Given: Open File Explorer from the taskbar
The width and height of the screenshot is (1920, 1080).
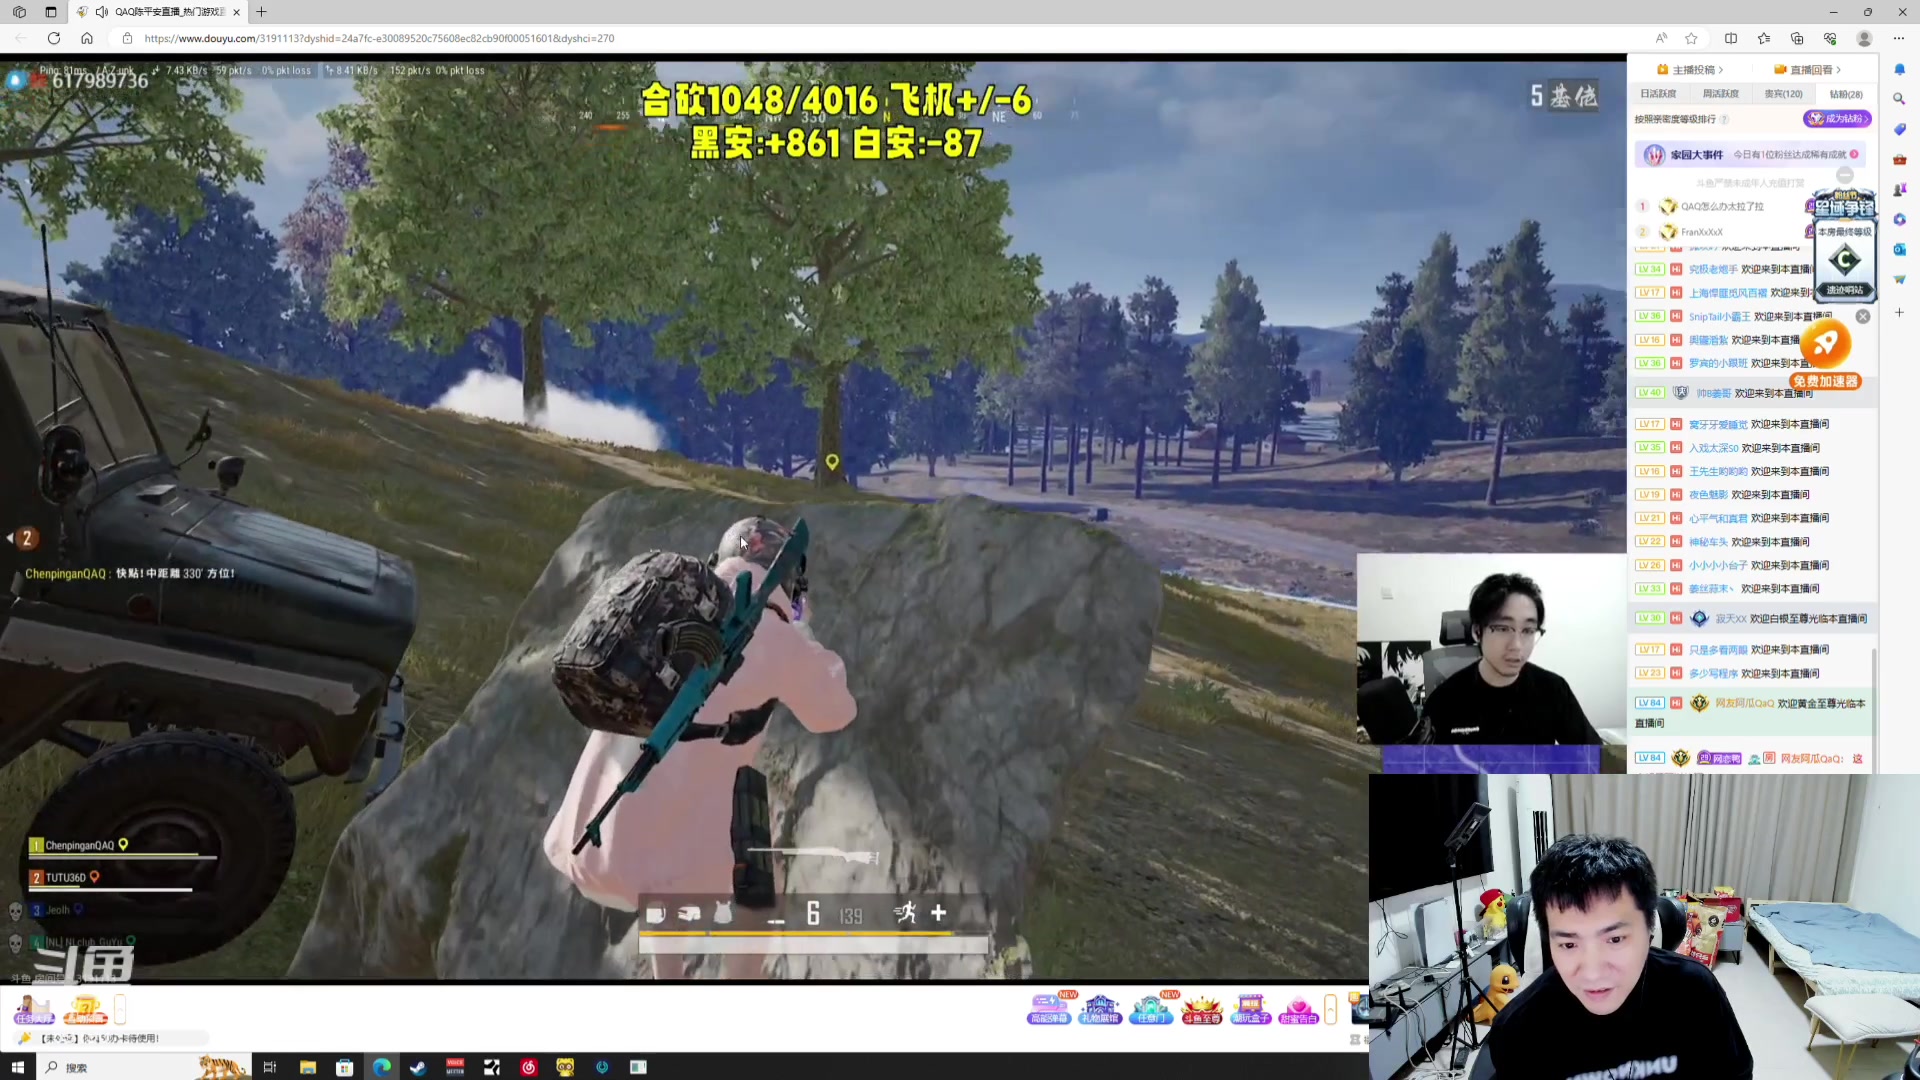Looking at the screenshot, I should pyautogui.click(x=308, y=1067).
